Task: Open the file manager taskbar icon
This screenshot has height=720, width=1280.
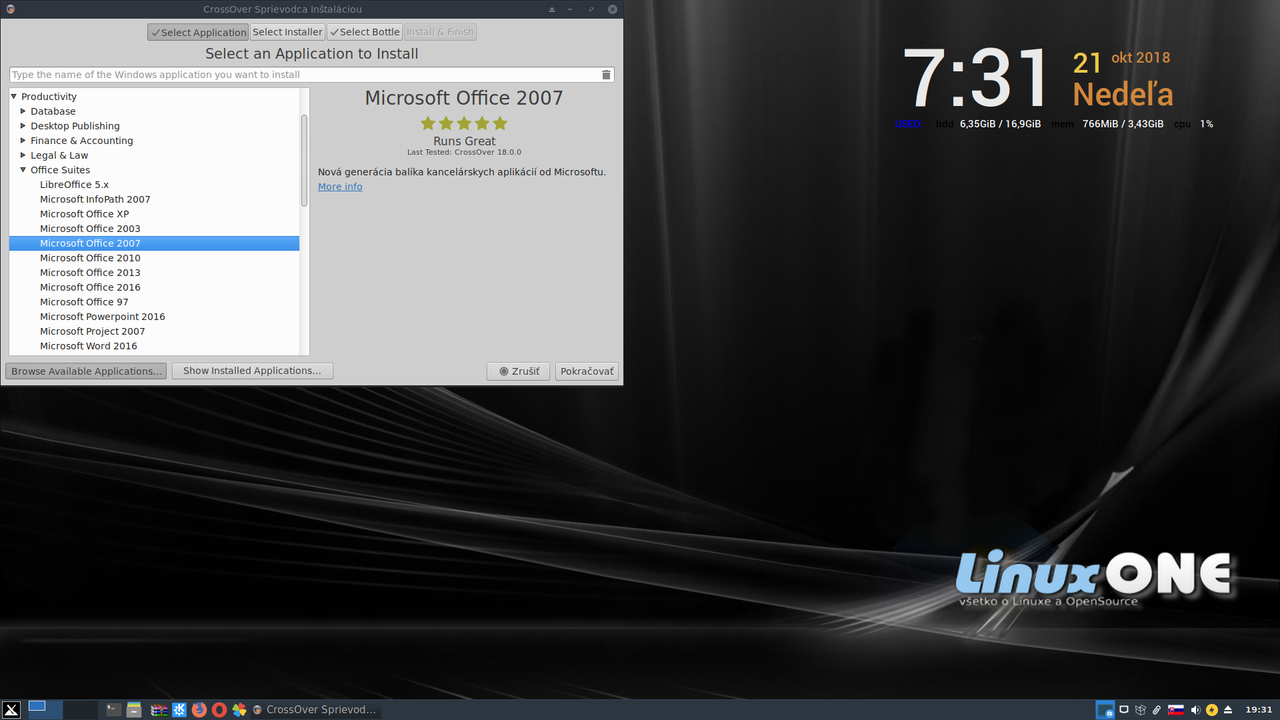Action: 134,710
